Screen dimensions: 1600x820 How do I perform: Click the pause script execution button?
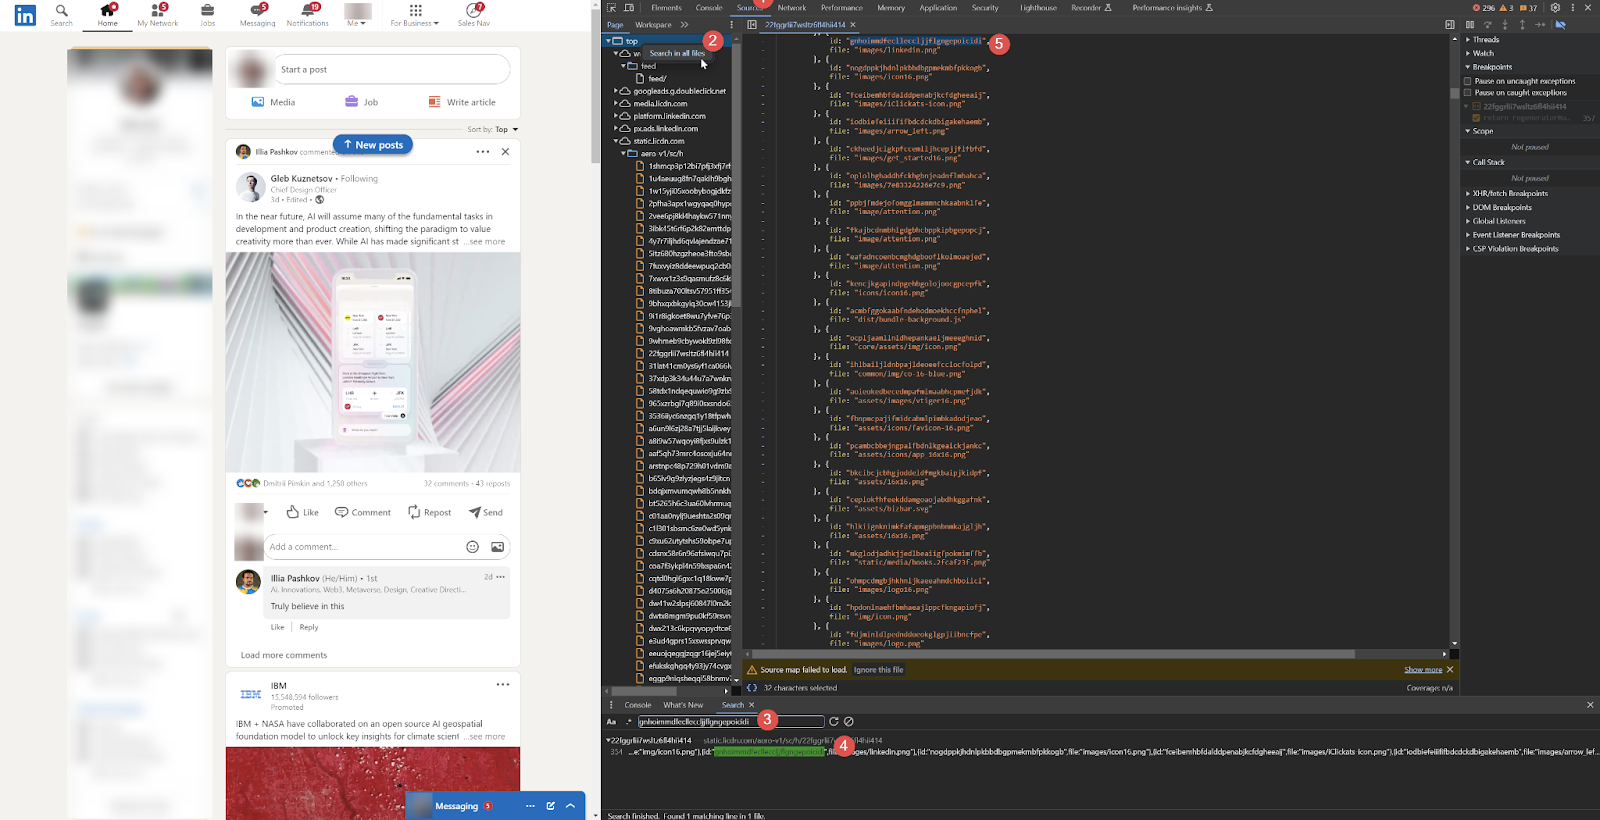(1470, 25)
